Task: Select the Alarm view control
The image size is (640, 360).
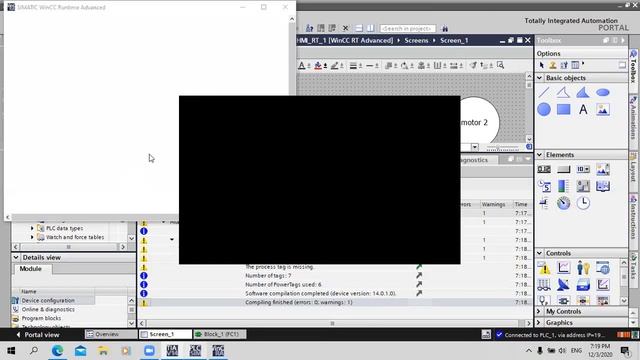Action: tap(544, 268)
